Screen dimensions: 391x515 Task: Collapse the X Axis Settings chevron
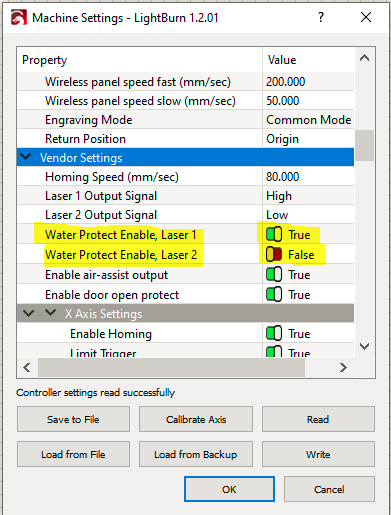[x=51, y=313]
